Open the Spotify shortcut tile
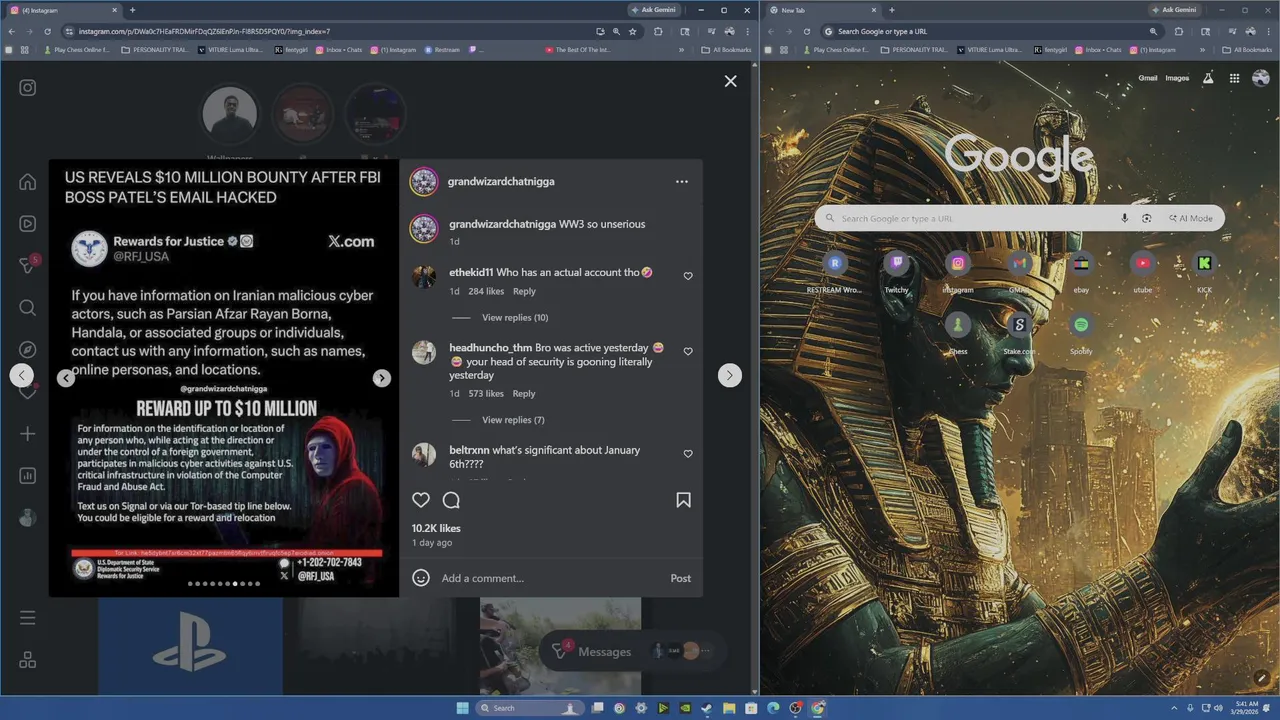The height and width of the screenshot is (720, 1280). [1081, 333]
